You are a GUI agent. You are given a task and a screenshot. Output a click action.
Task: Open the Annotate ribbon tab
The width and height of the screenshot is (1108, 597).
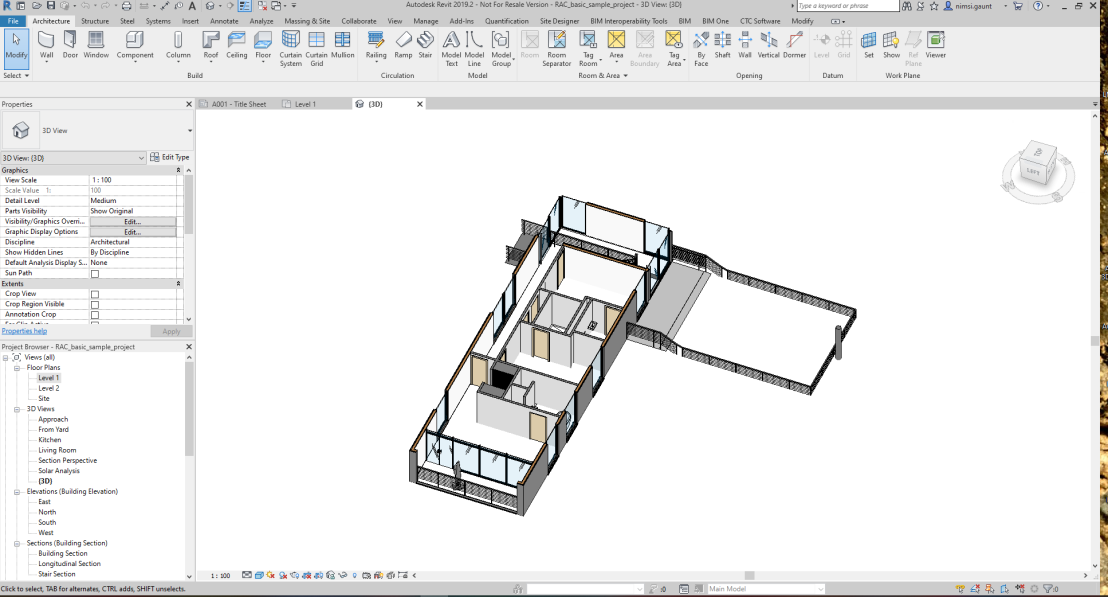(x=224, y=20)
